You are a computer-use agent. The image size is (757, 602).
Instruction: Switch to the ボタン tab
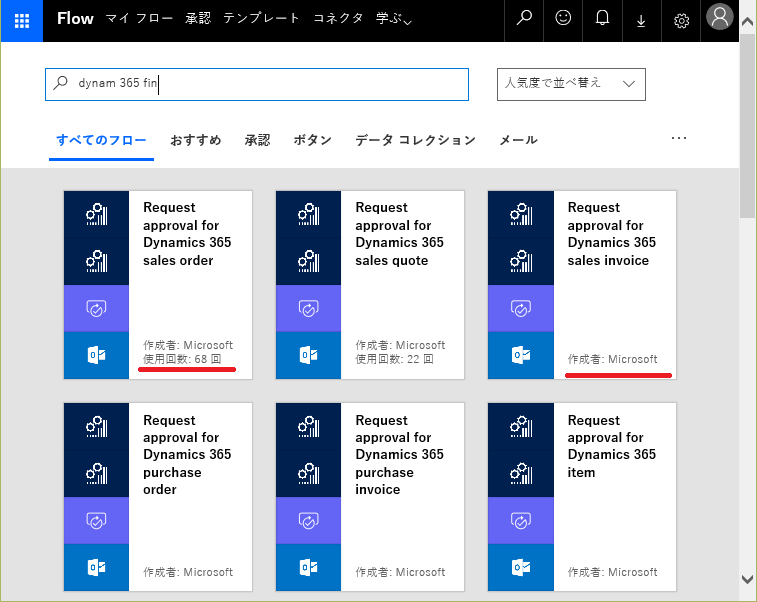click(312, 140)
